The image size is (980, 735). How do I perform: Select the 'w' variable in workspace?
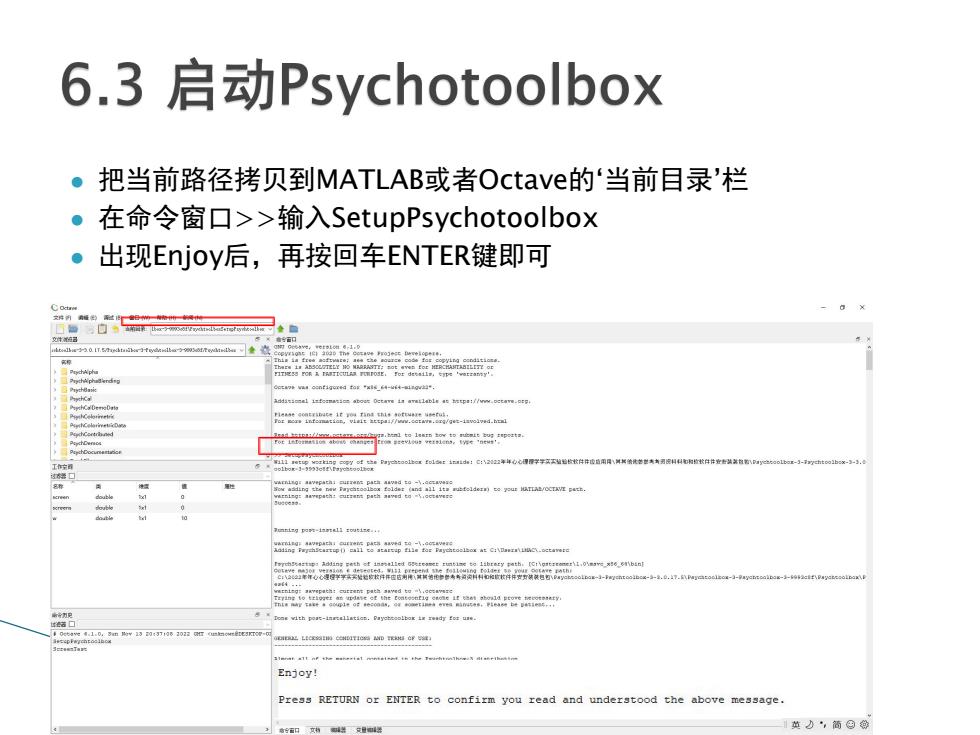click(54, 518)
